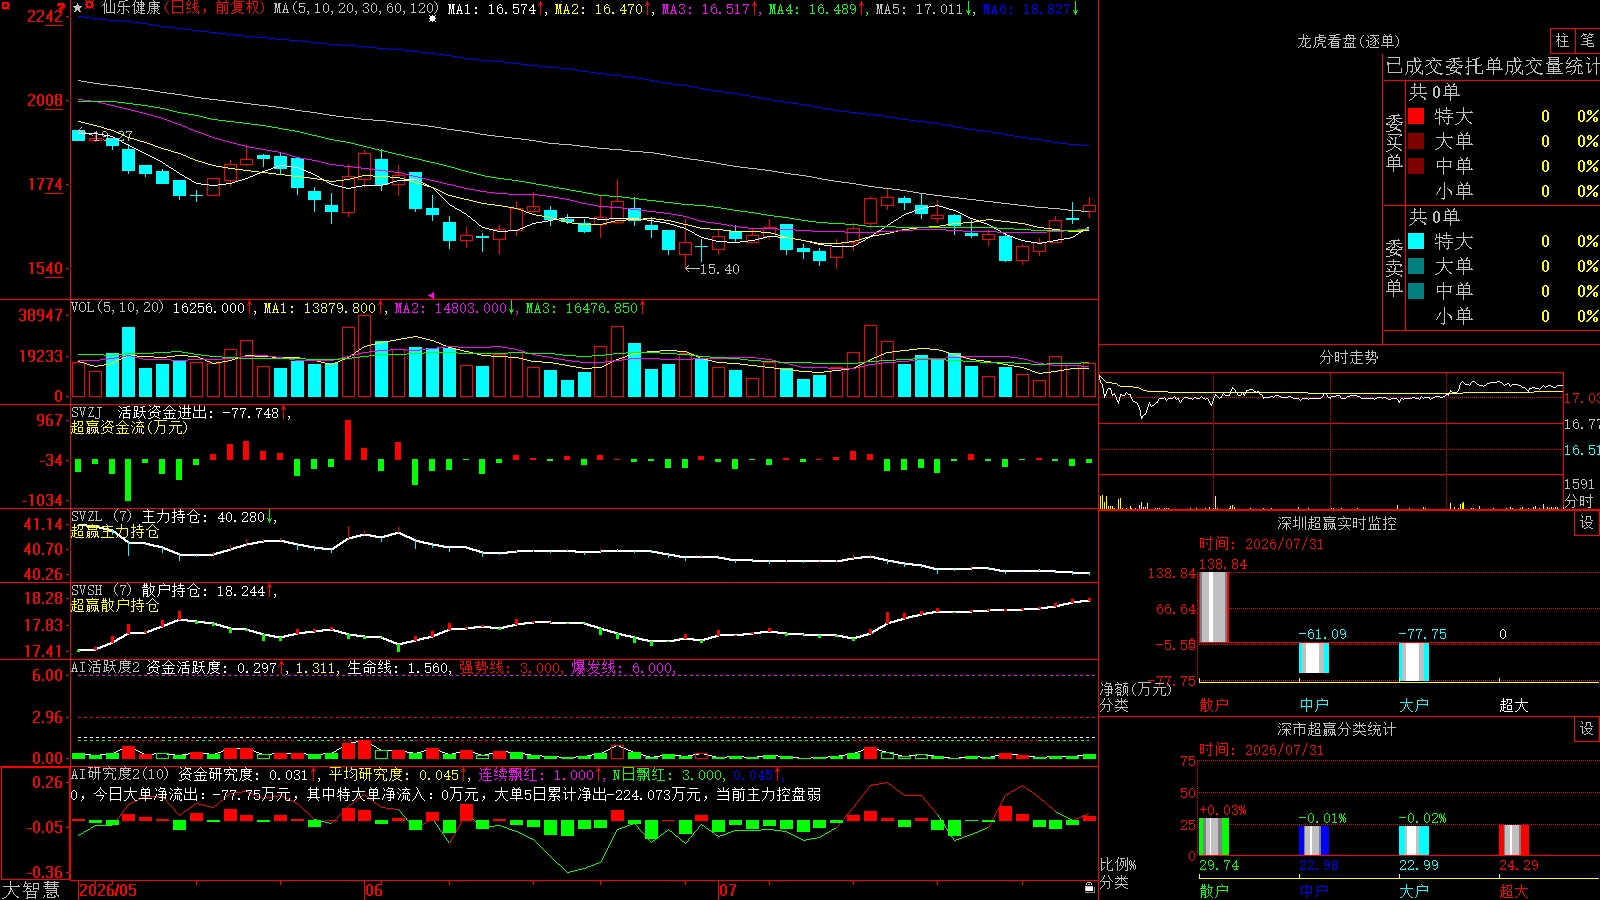Click the 超赢散户持仓 yellow label
The width and height of the screenshot is (1600, 900).
(115, 606)
